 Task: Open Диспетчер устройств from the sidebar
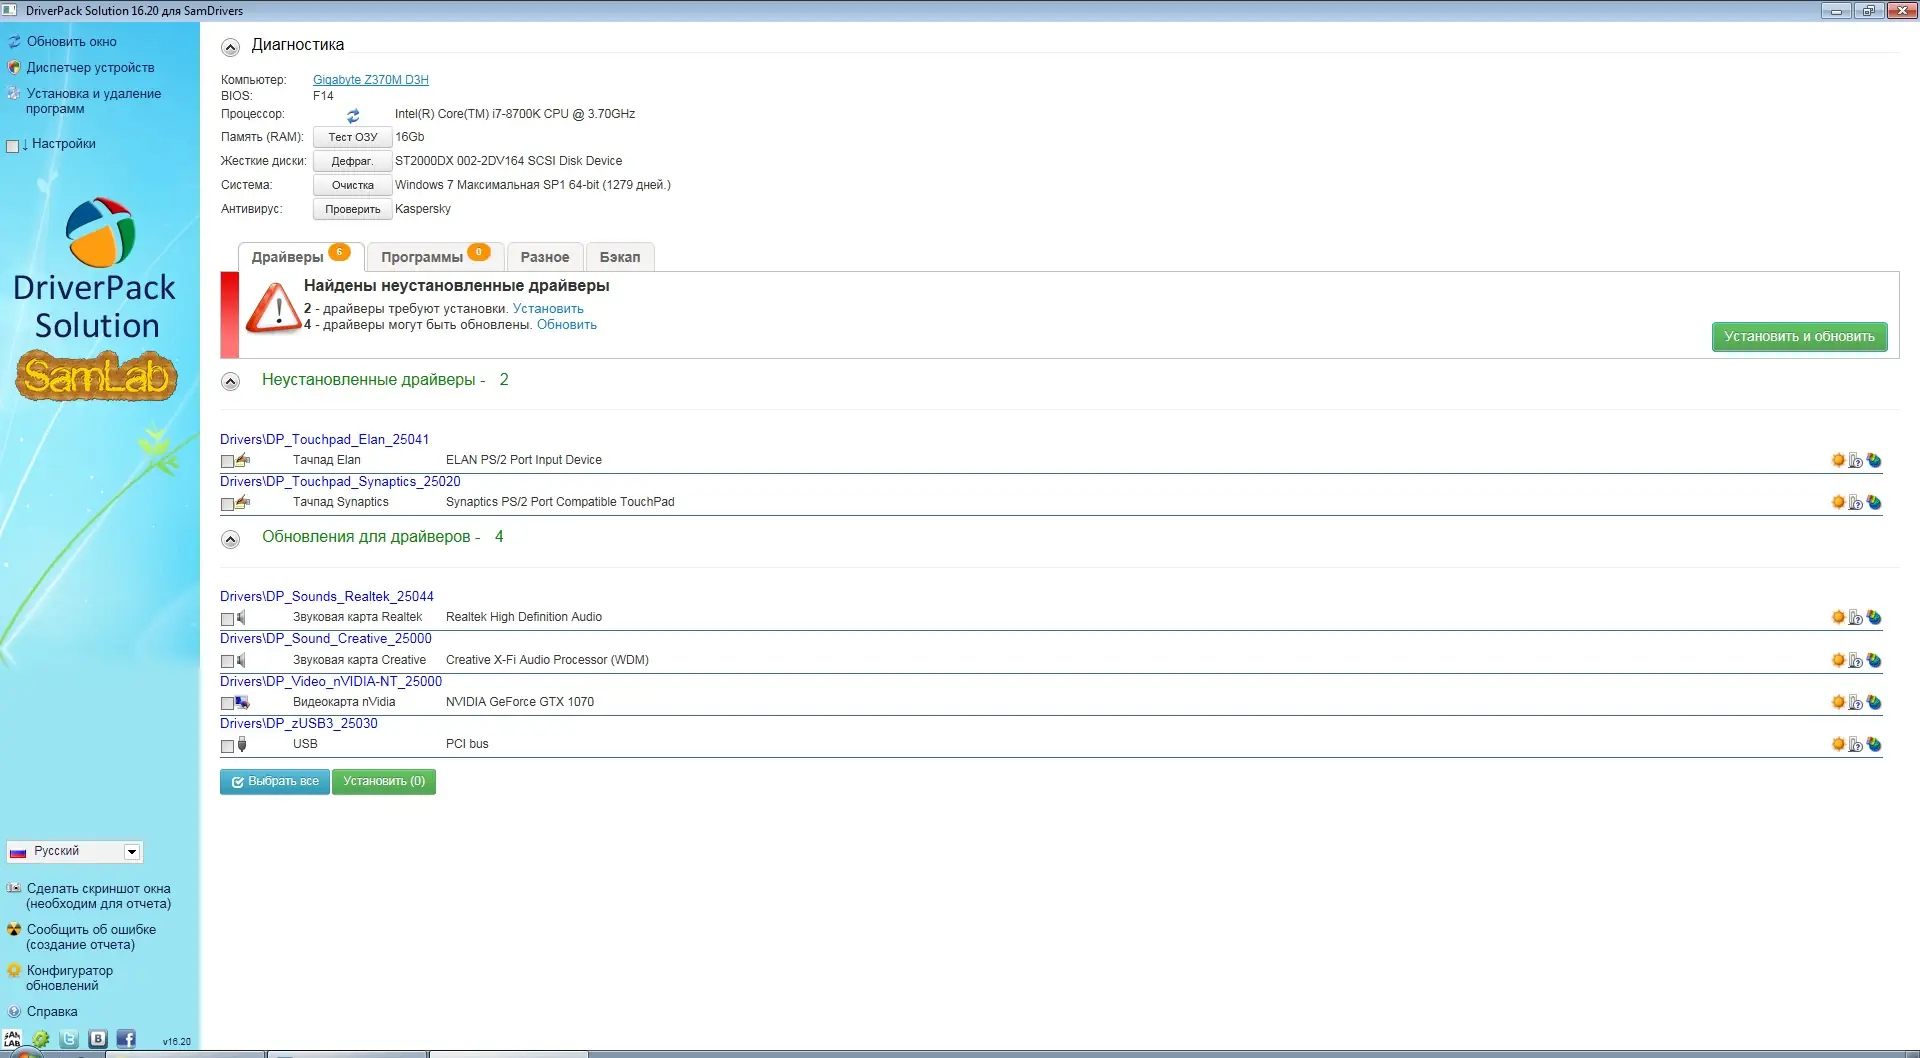(x=90, y=68)
